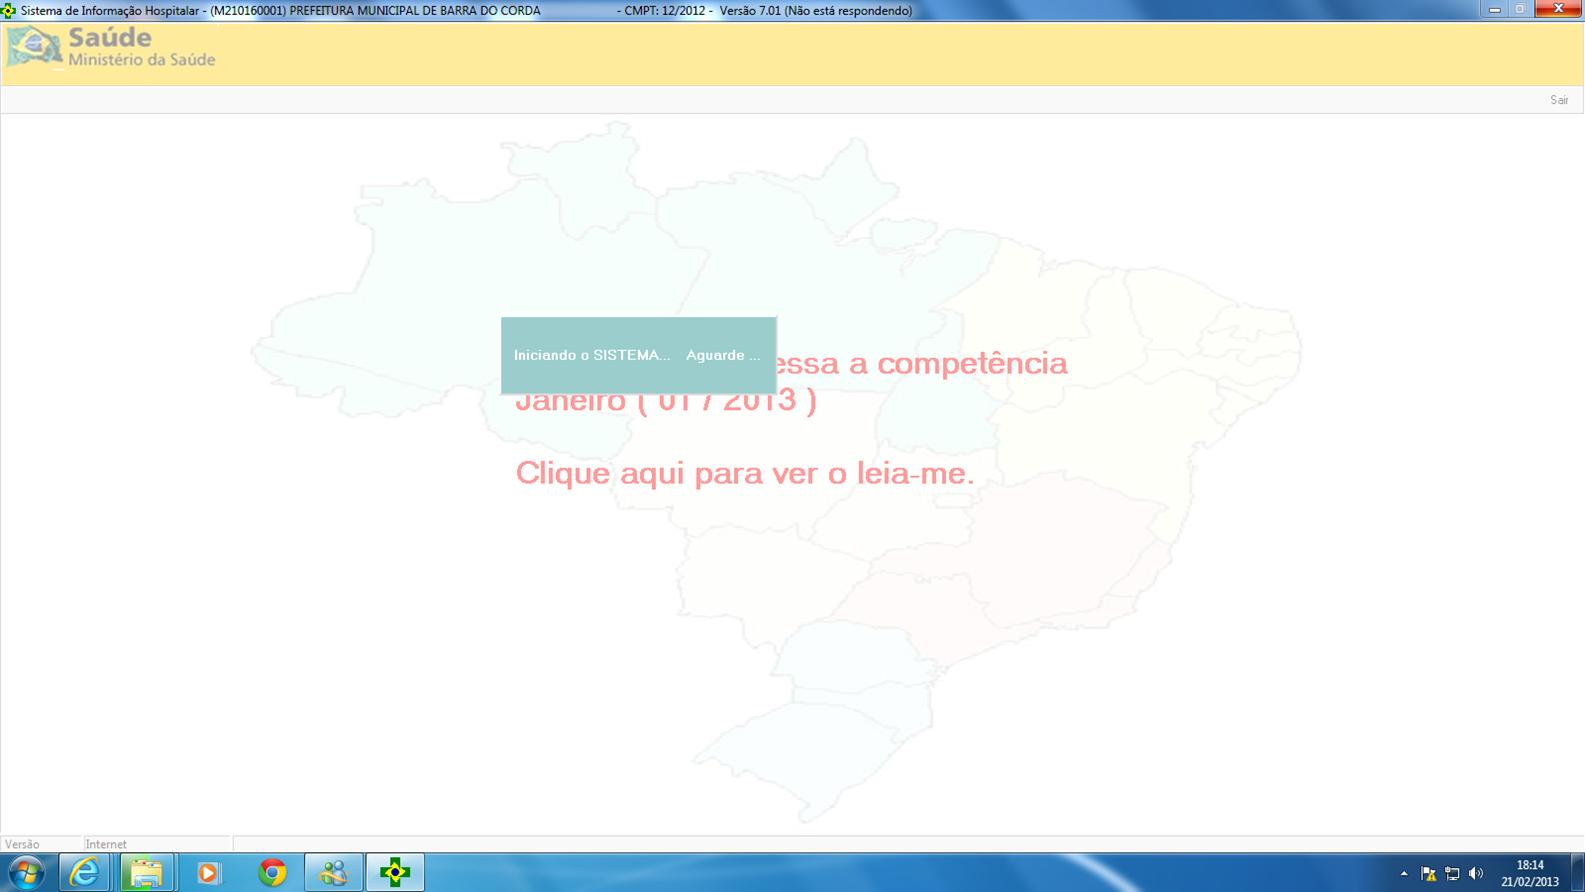
Task: Open Windows Explorer from the taskbar
Action: click(147, 873)
